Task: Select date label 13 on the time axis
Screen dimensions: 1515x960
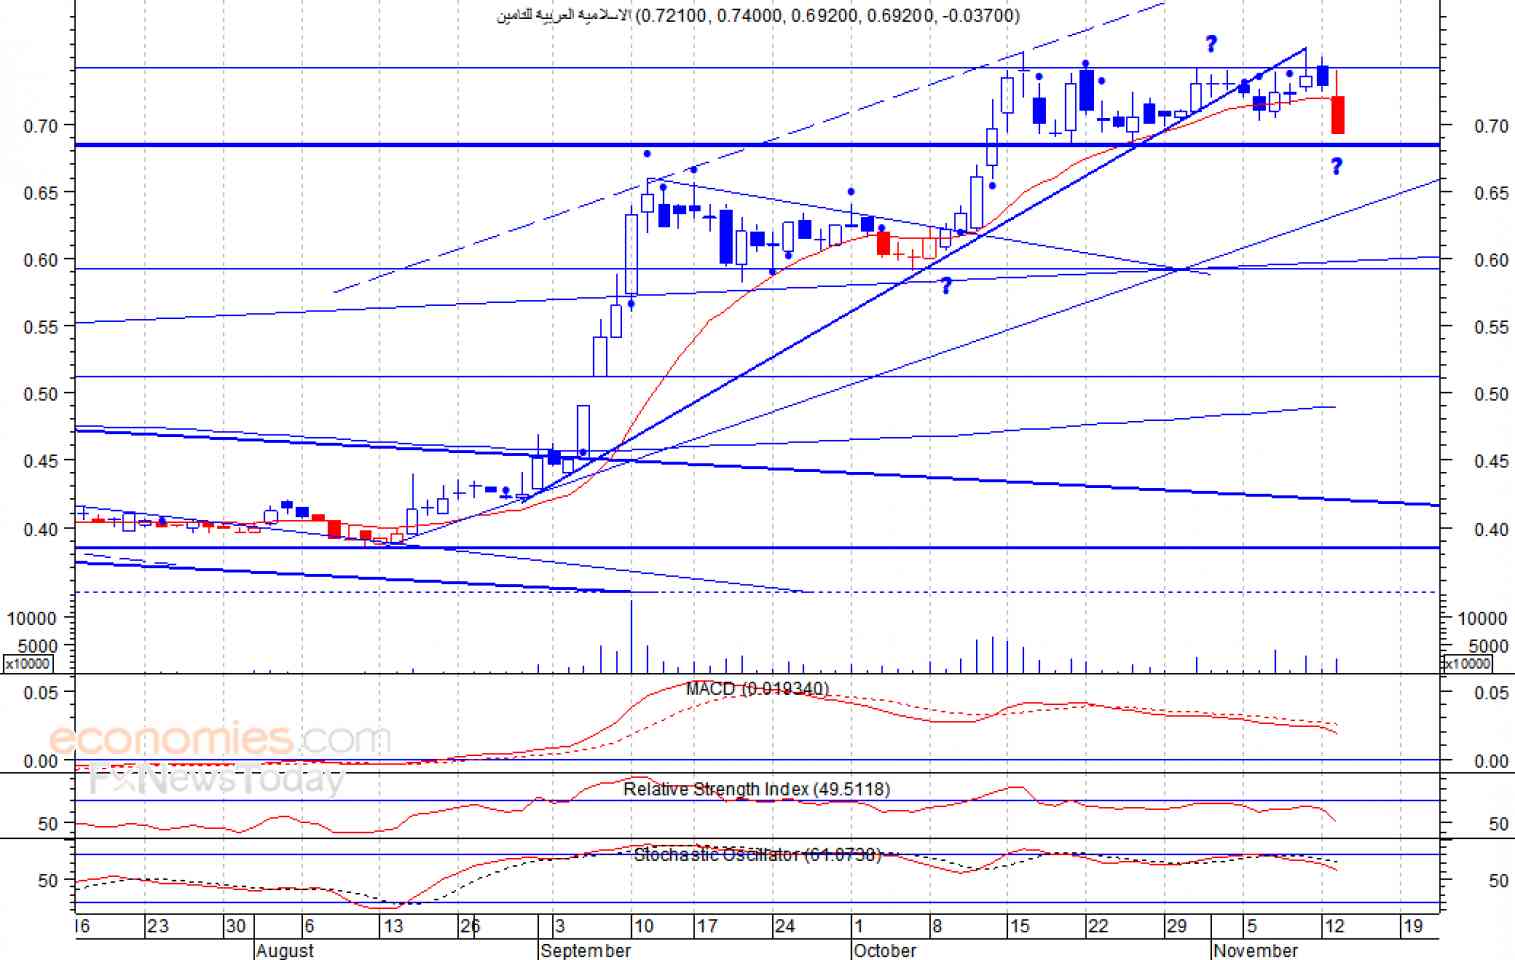Action: point(393,926)
